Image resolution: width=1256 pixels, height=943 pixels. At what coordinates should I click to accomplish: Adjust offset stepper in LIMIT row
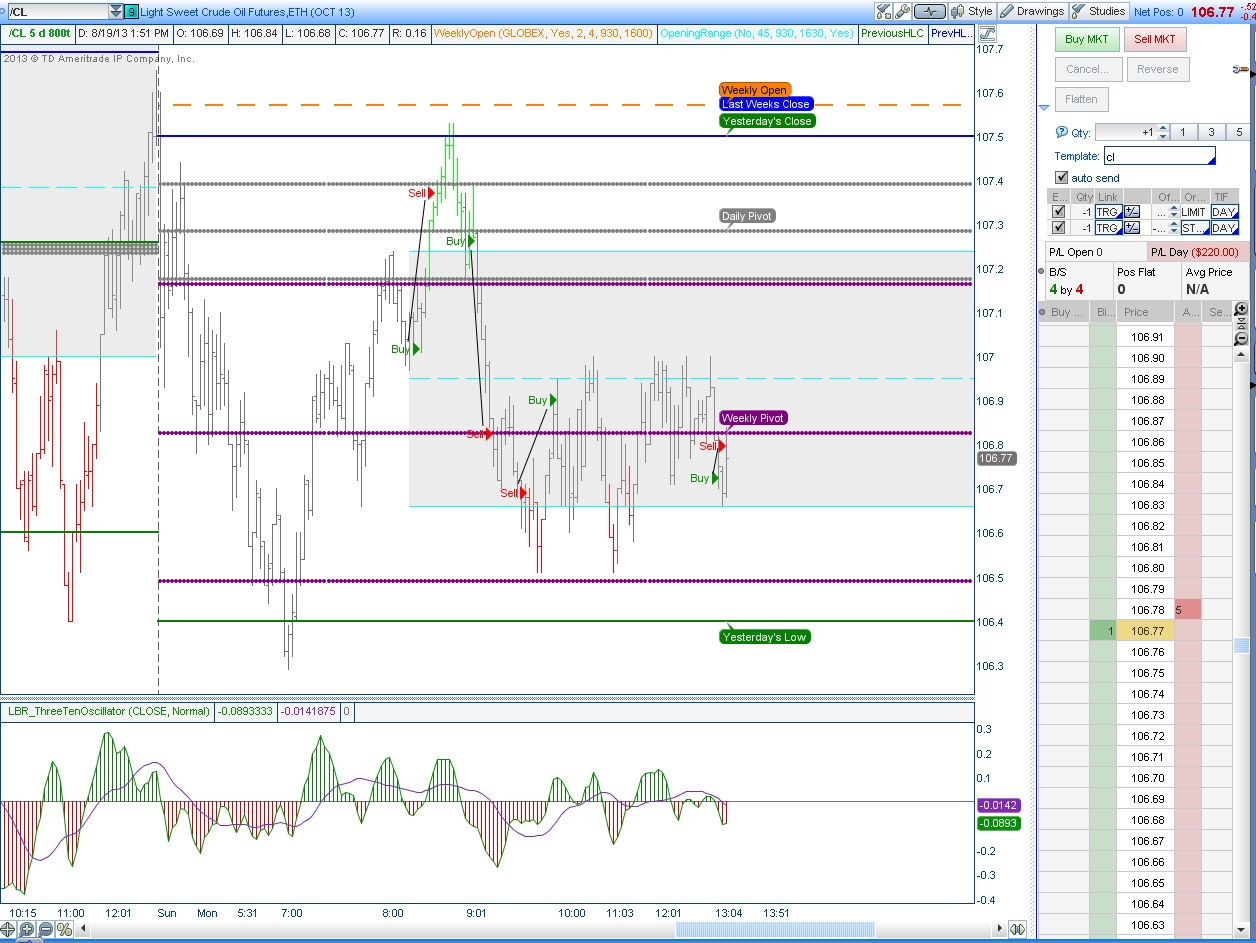point(1174,212)
